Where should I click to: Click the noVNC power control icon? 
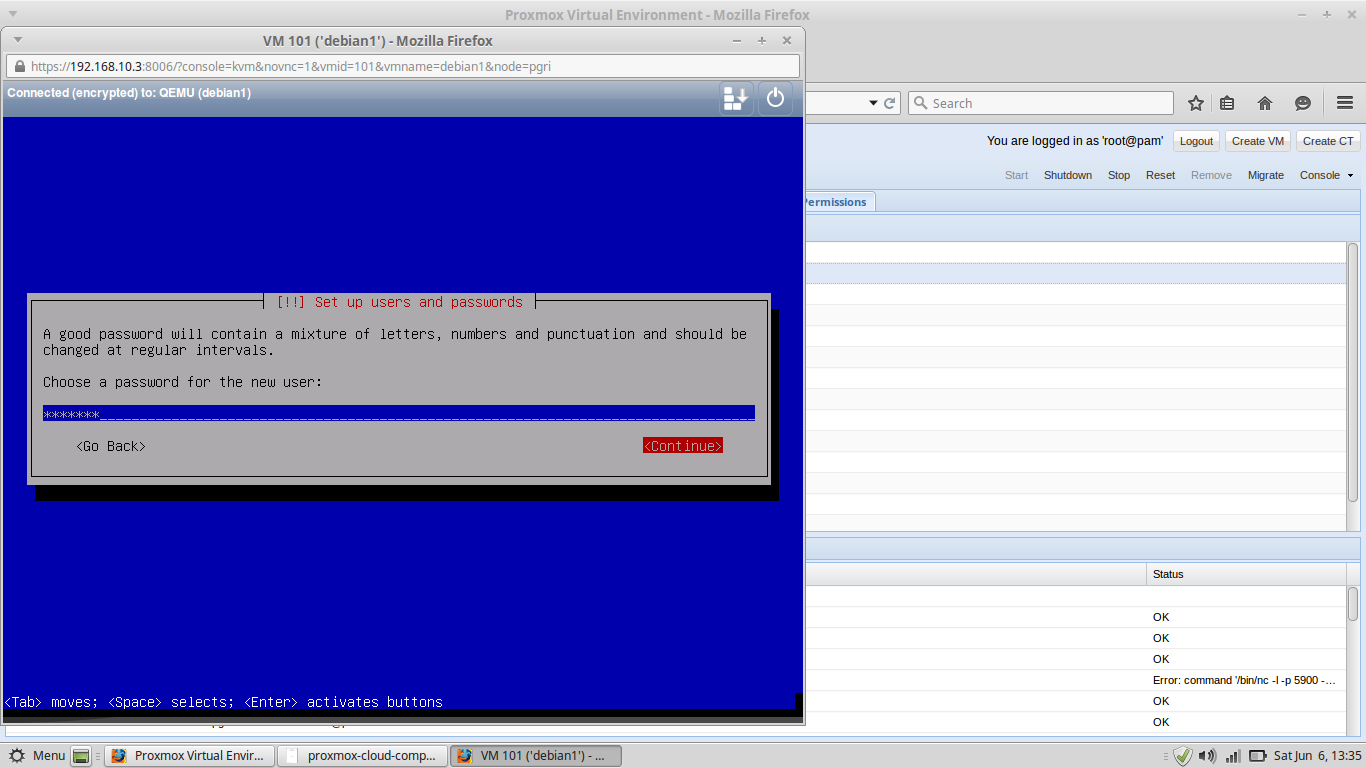pyautogui.click(x=776, y=98)
